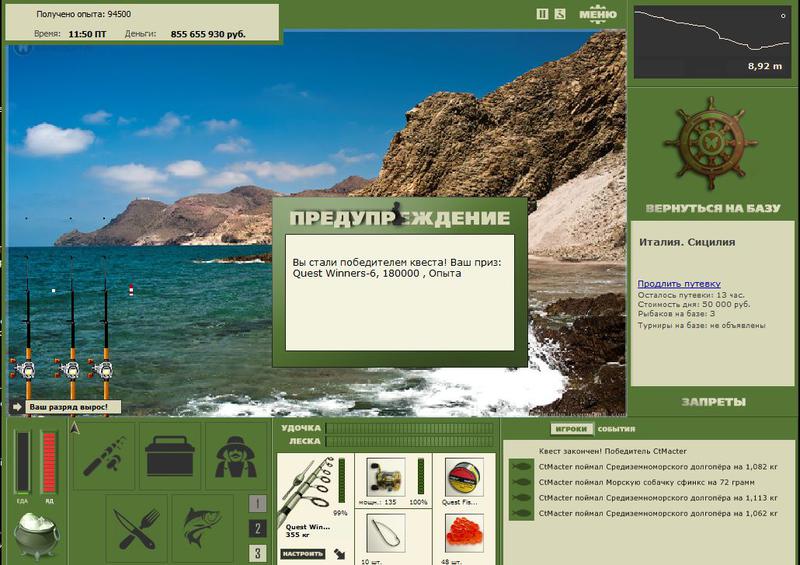Click the Рыбаков на базе: 3 text
This screenshot has width=800, height=565.
(676, 313)
